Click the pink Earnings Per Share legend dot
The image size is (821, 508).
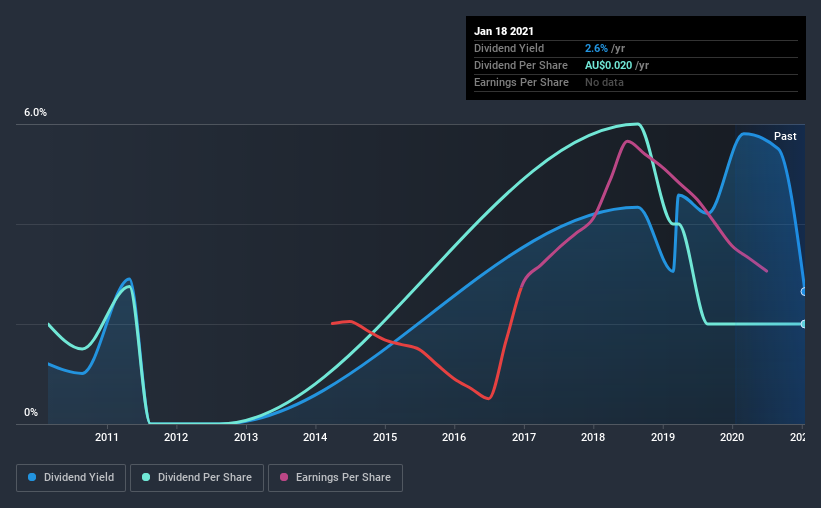pyautogui.click(x=284, y=477)
